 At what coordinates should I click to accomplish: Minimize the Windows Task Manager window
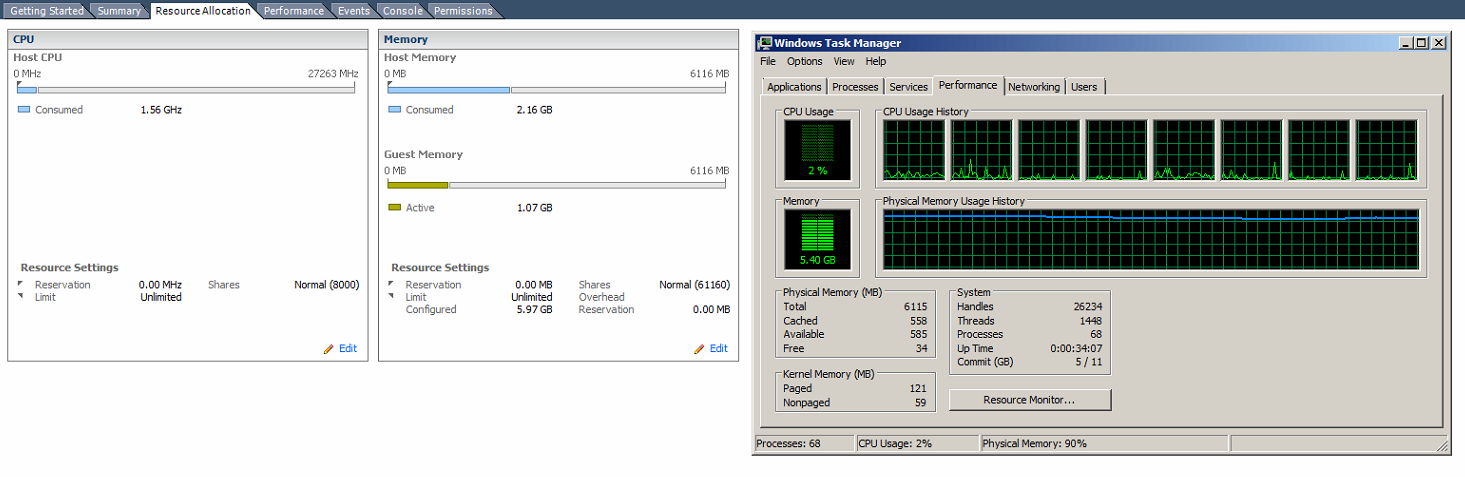(x=1406, y=43)
